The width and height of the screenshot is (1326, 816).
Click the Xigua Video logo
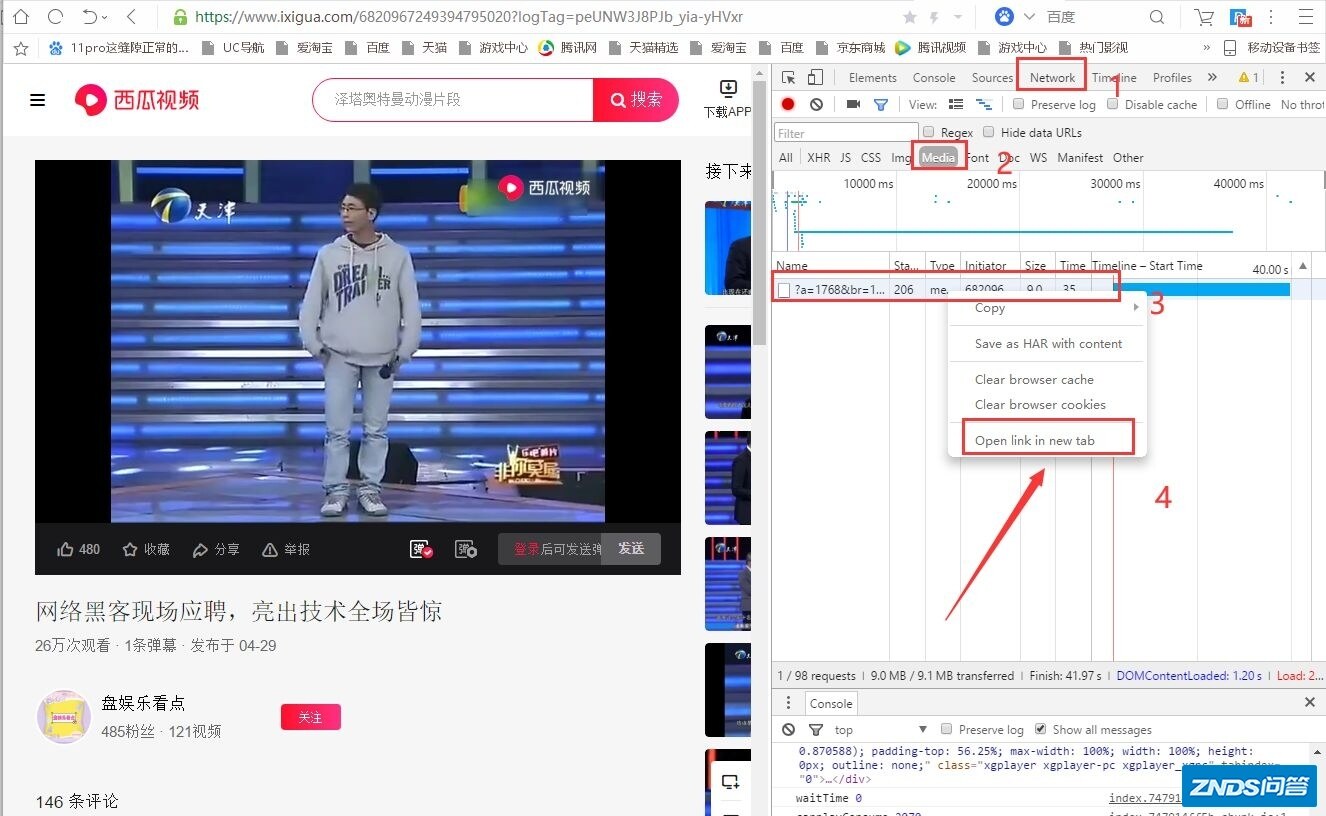[x=137, y=99]
